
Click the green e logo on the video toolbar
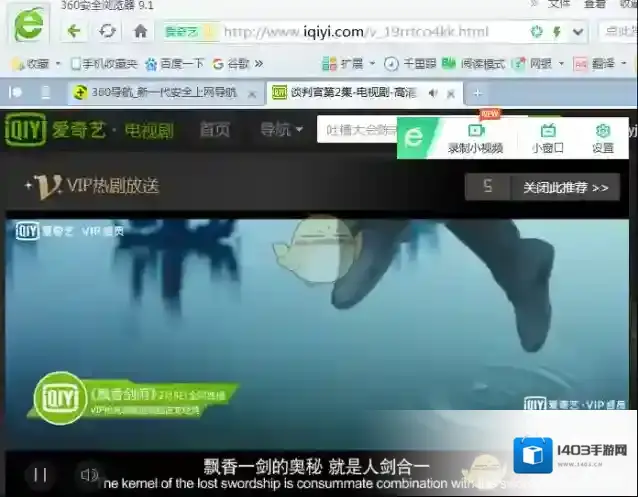(x=414, y=138)
